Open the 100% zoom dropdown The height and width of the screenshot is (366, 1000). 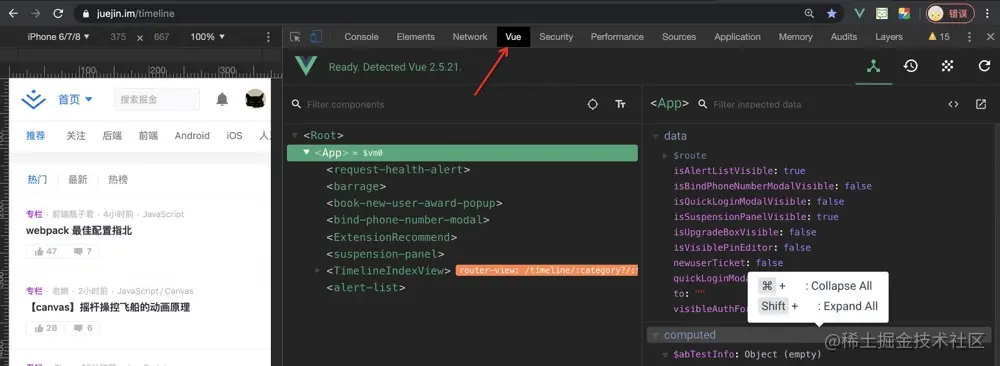[208, 37]
